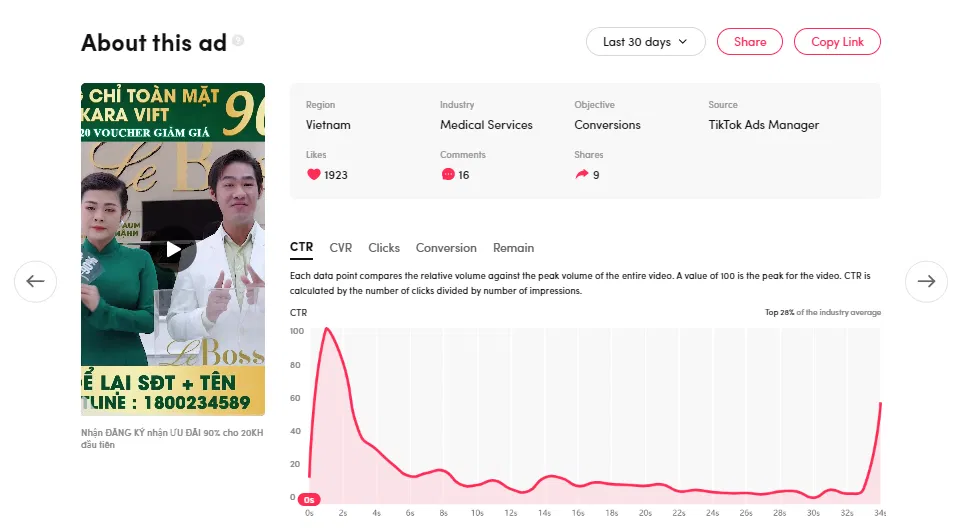Viewport: 968px width, 531px height.
Task: Open the Last 30 days dropdown
Action: click(x=645, y=42)
